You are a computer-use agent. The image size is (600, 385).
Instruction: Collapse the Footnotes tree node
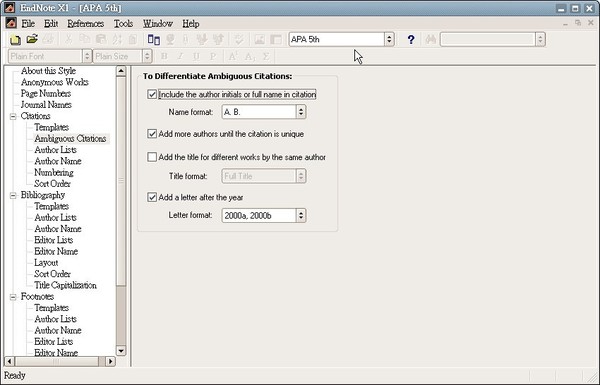click(x=13, y=297)
